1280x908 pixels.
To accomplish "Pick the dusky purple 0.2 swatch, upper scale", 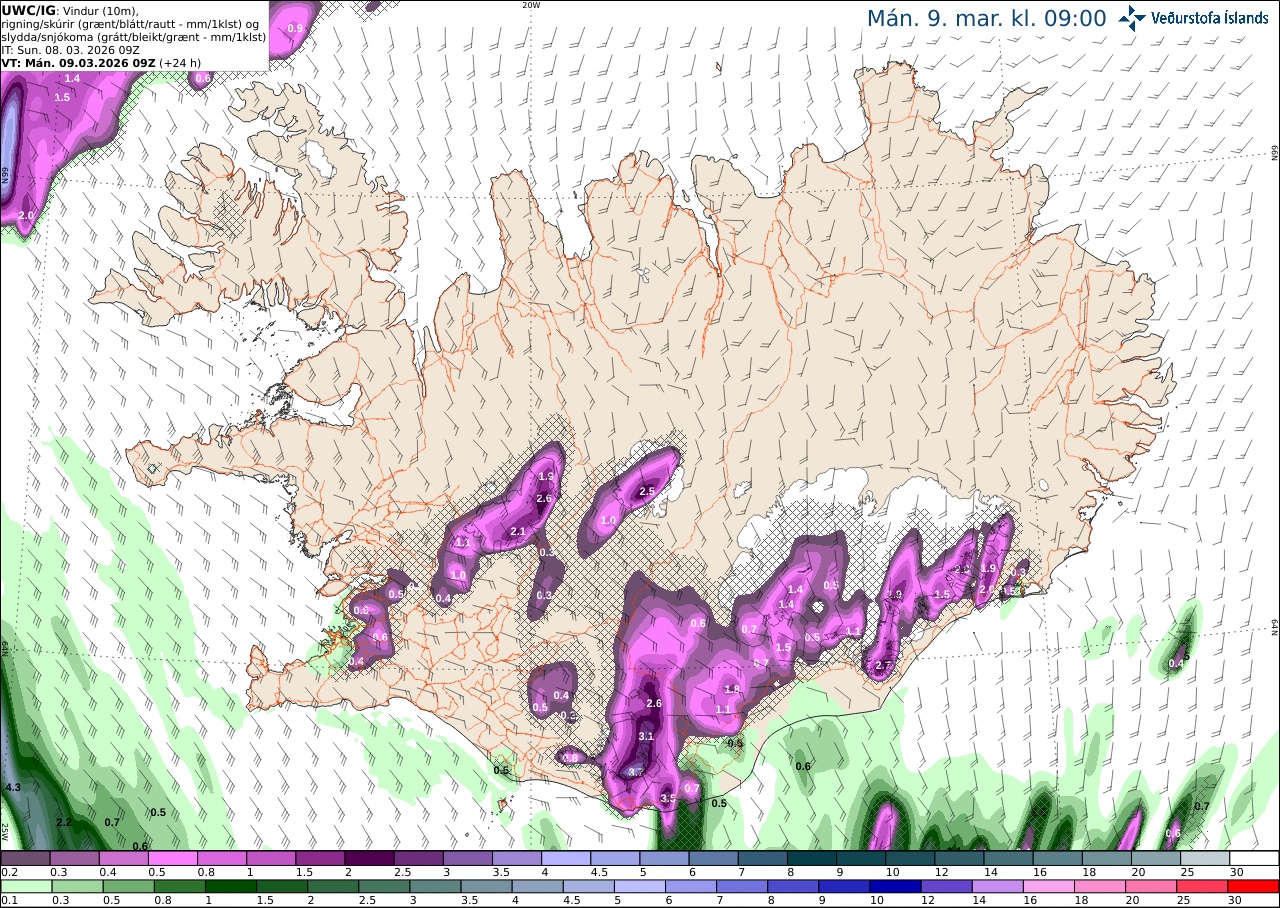I will [25, 858].
